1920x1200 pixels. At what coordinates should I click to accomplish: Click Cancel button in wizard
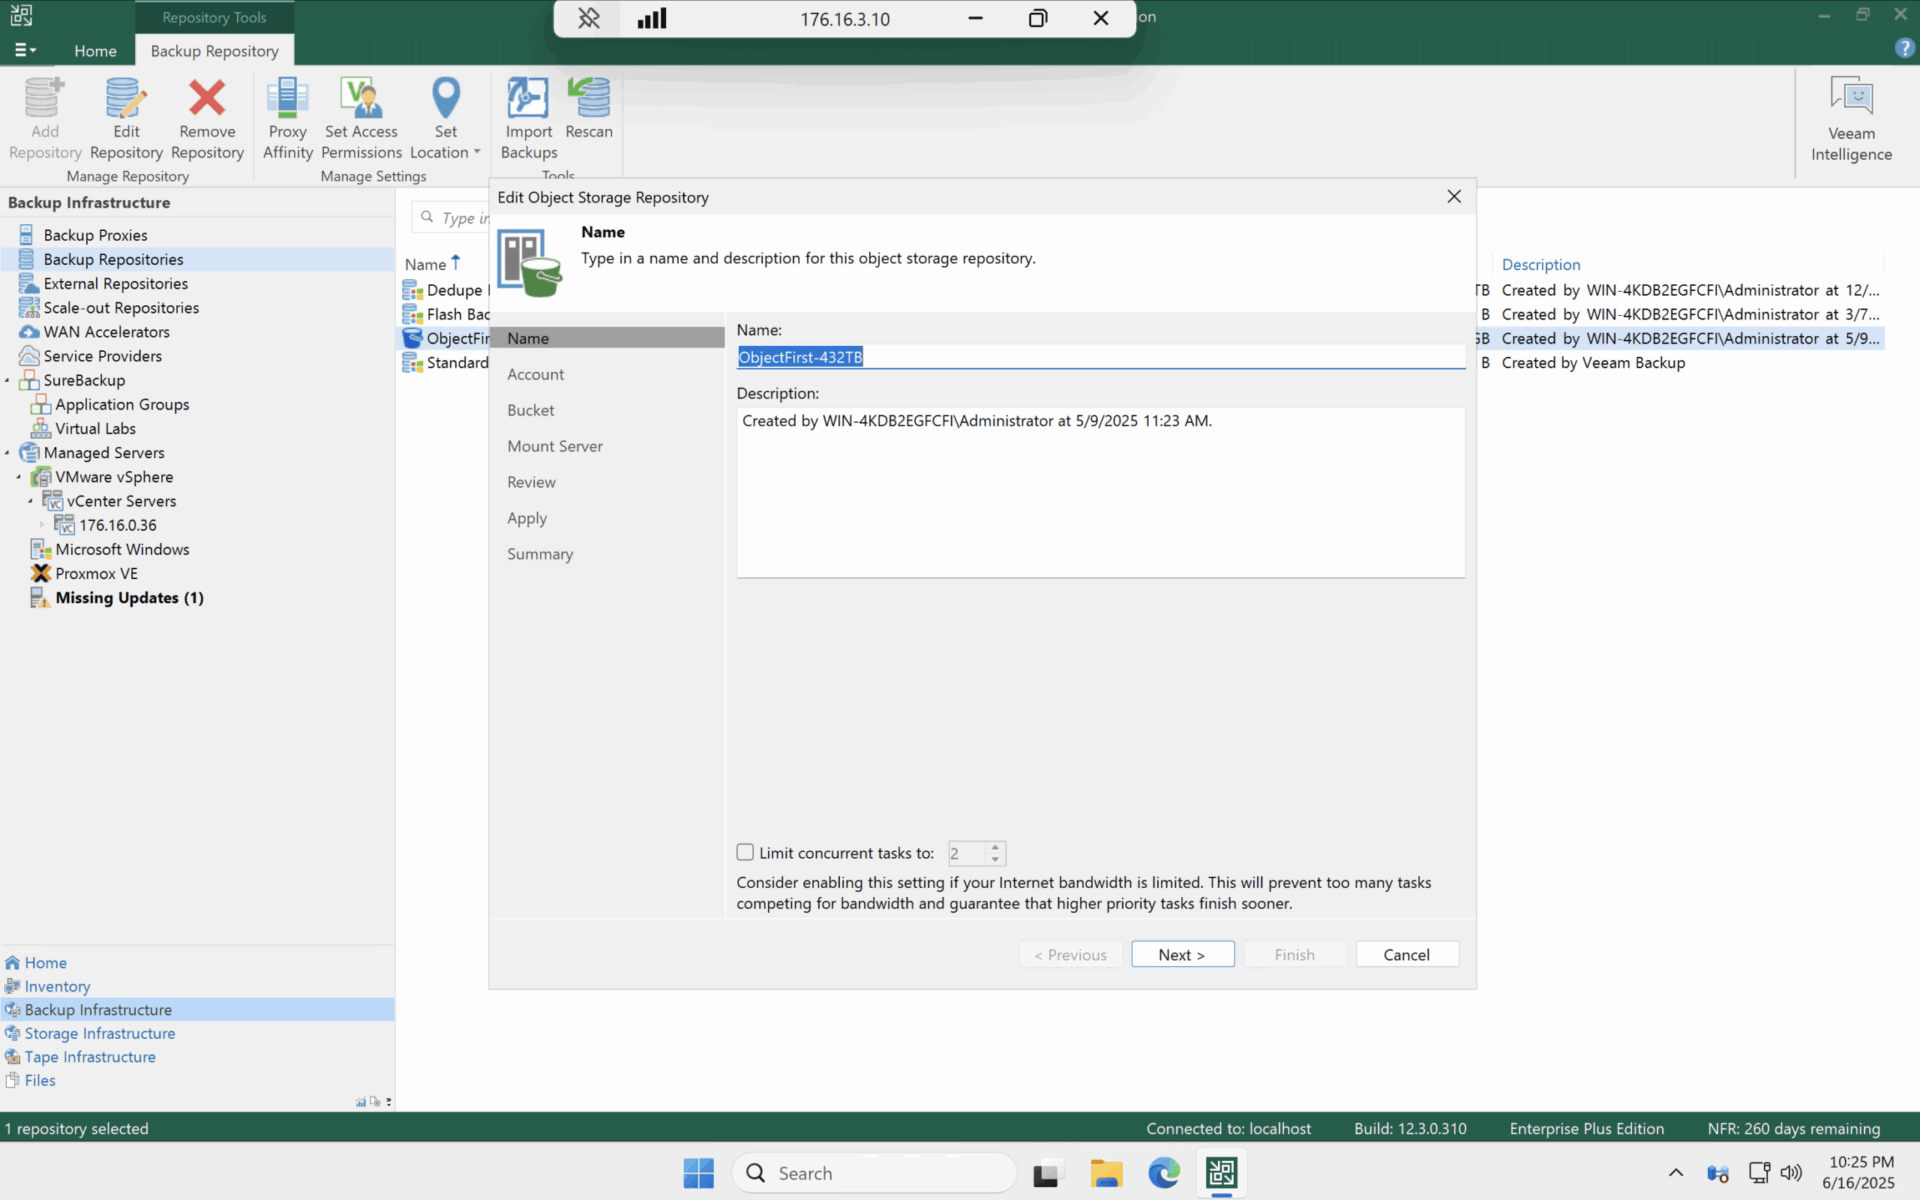pos(1406,955)
